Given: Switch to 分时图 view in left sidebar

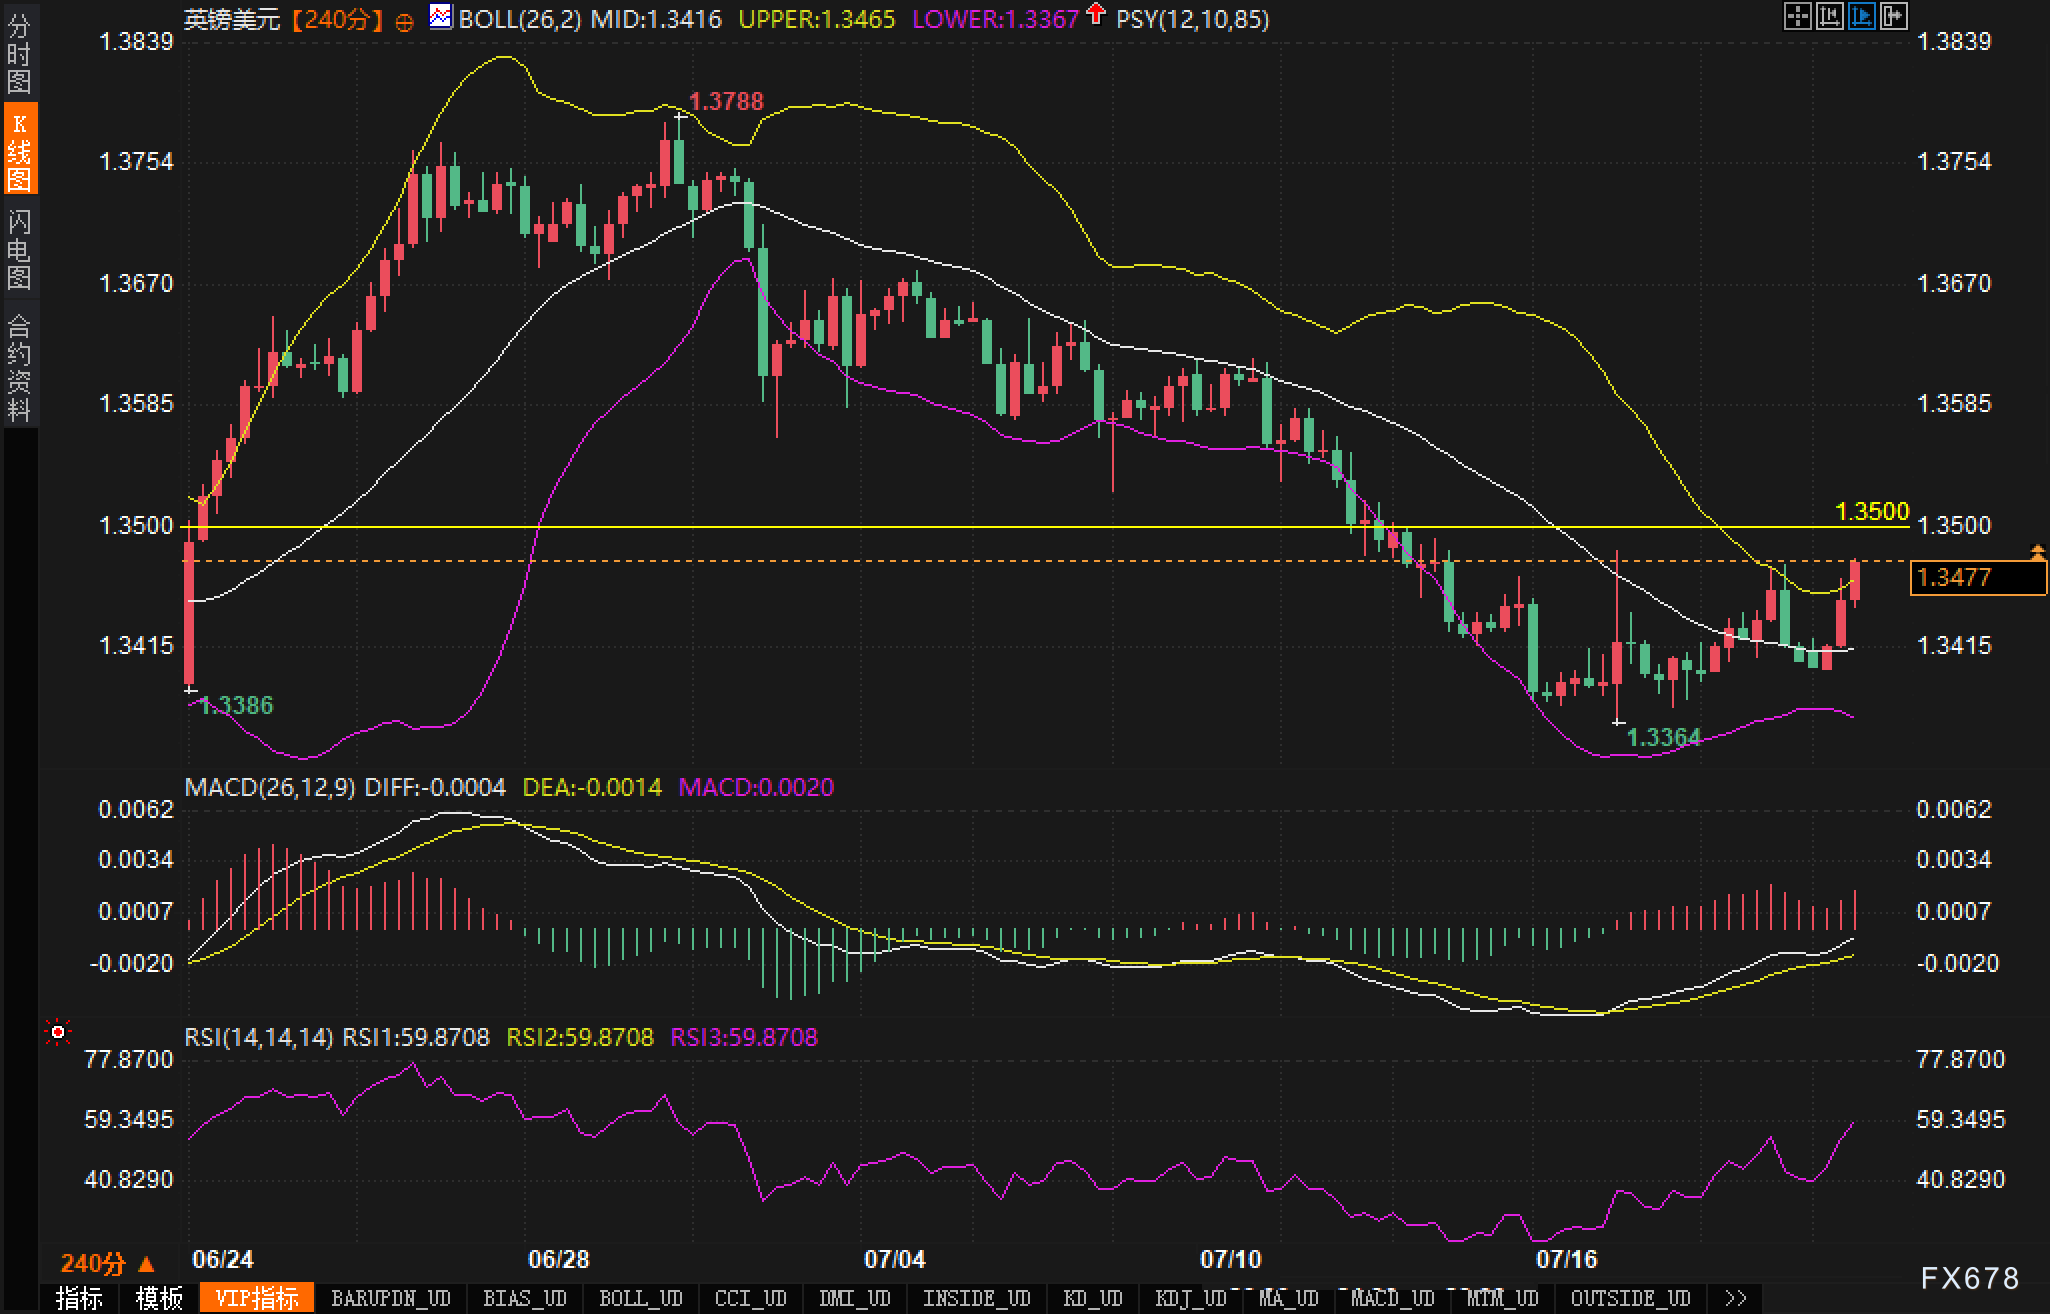Looking at the screenshot, I should [18, 52].
